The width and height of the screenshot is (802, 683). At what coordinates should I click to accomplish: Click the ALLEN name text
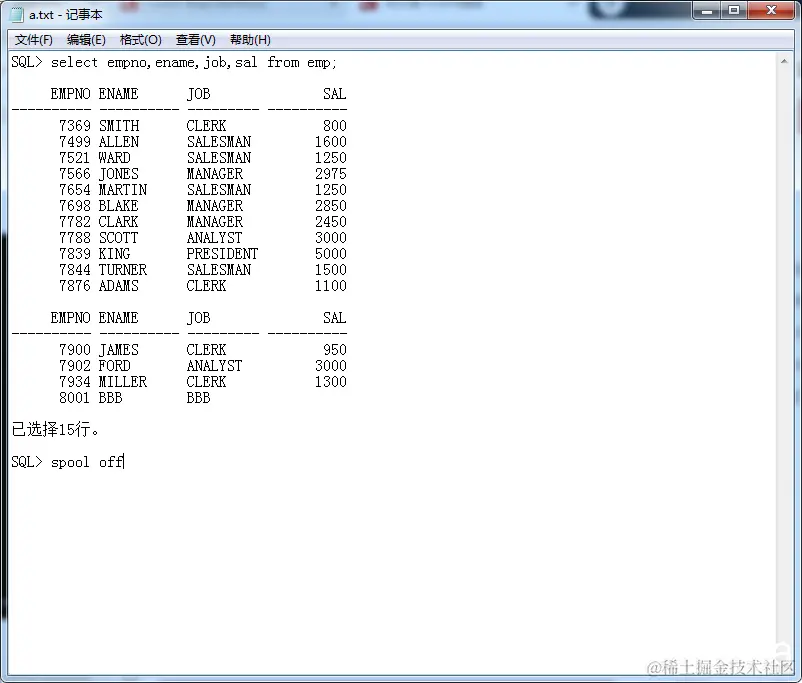point(119,142)
